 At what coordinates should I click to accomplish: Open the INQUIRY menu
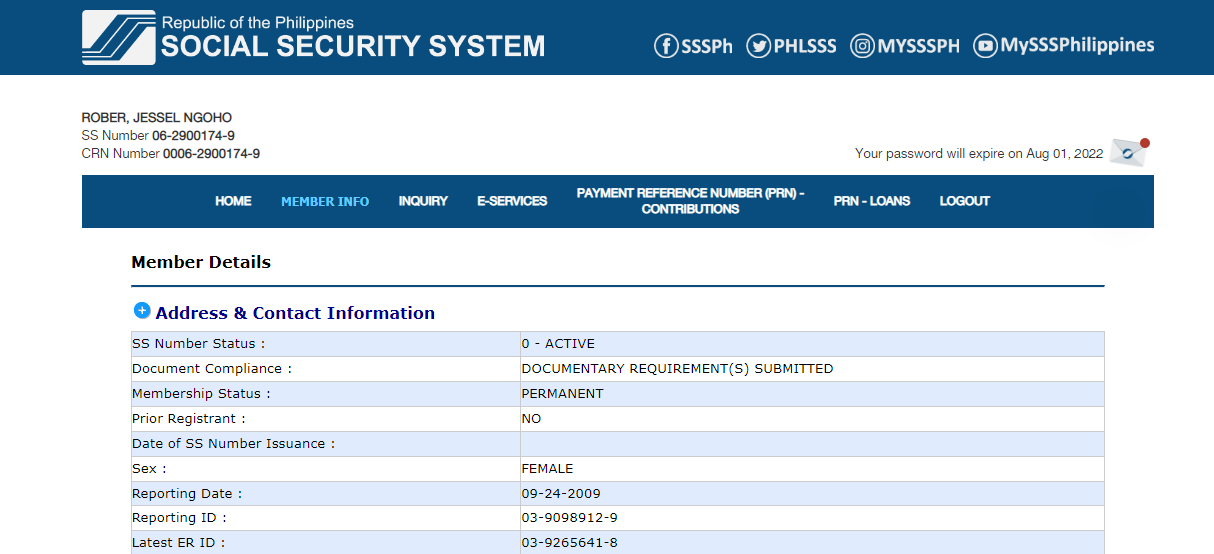(x=423, y=202)
